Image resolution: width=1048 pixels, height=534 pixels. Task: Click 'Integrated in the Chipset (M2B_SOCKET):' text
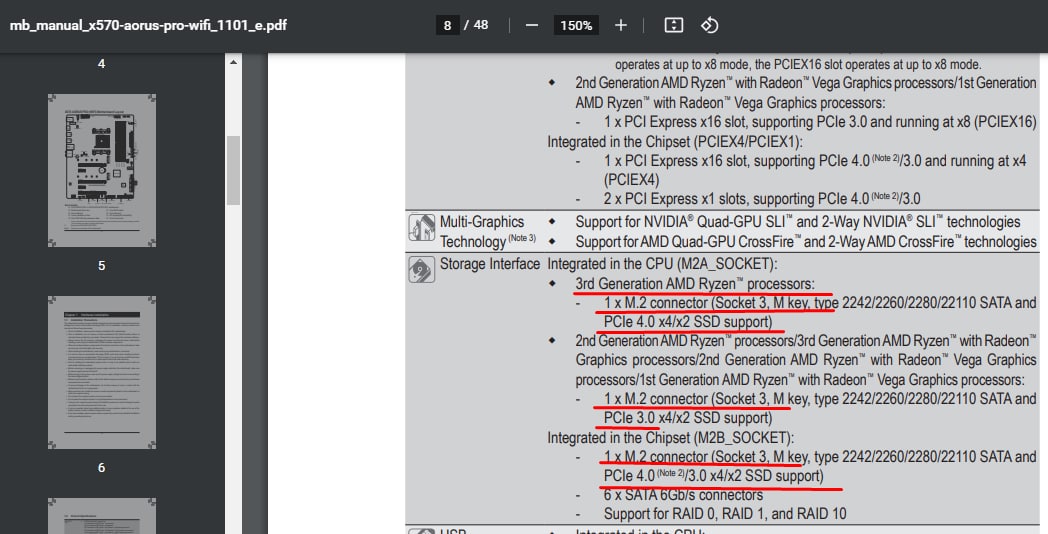tap(670, 438)
